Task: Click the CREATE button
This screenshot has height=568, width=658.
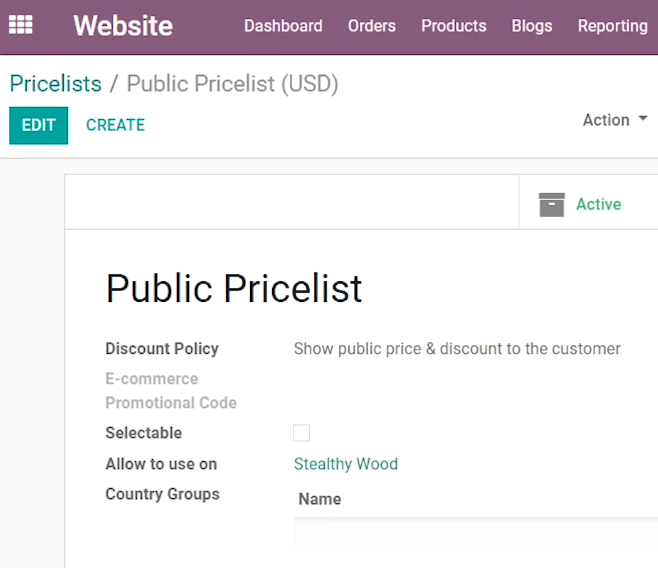Action: [x=115, y=125]
